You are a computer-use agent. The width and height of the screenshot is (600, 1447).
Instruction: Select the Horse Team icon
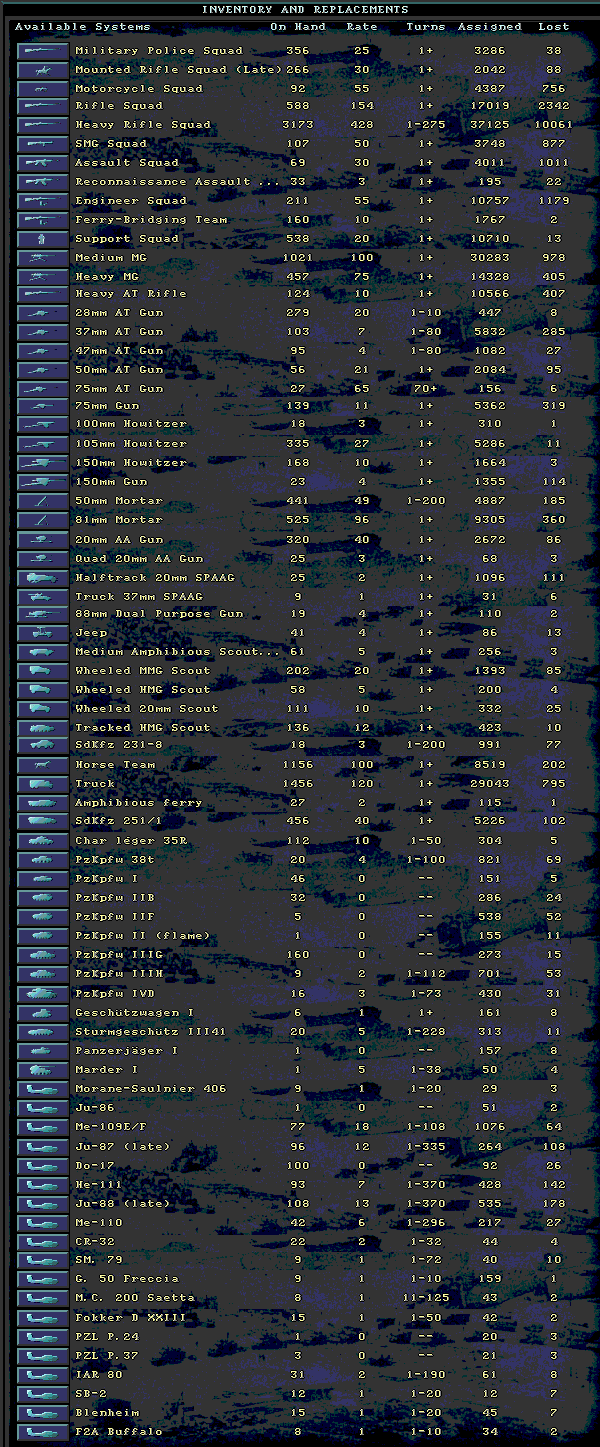(x=43, y=765)
